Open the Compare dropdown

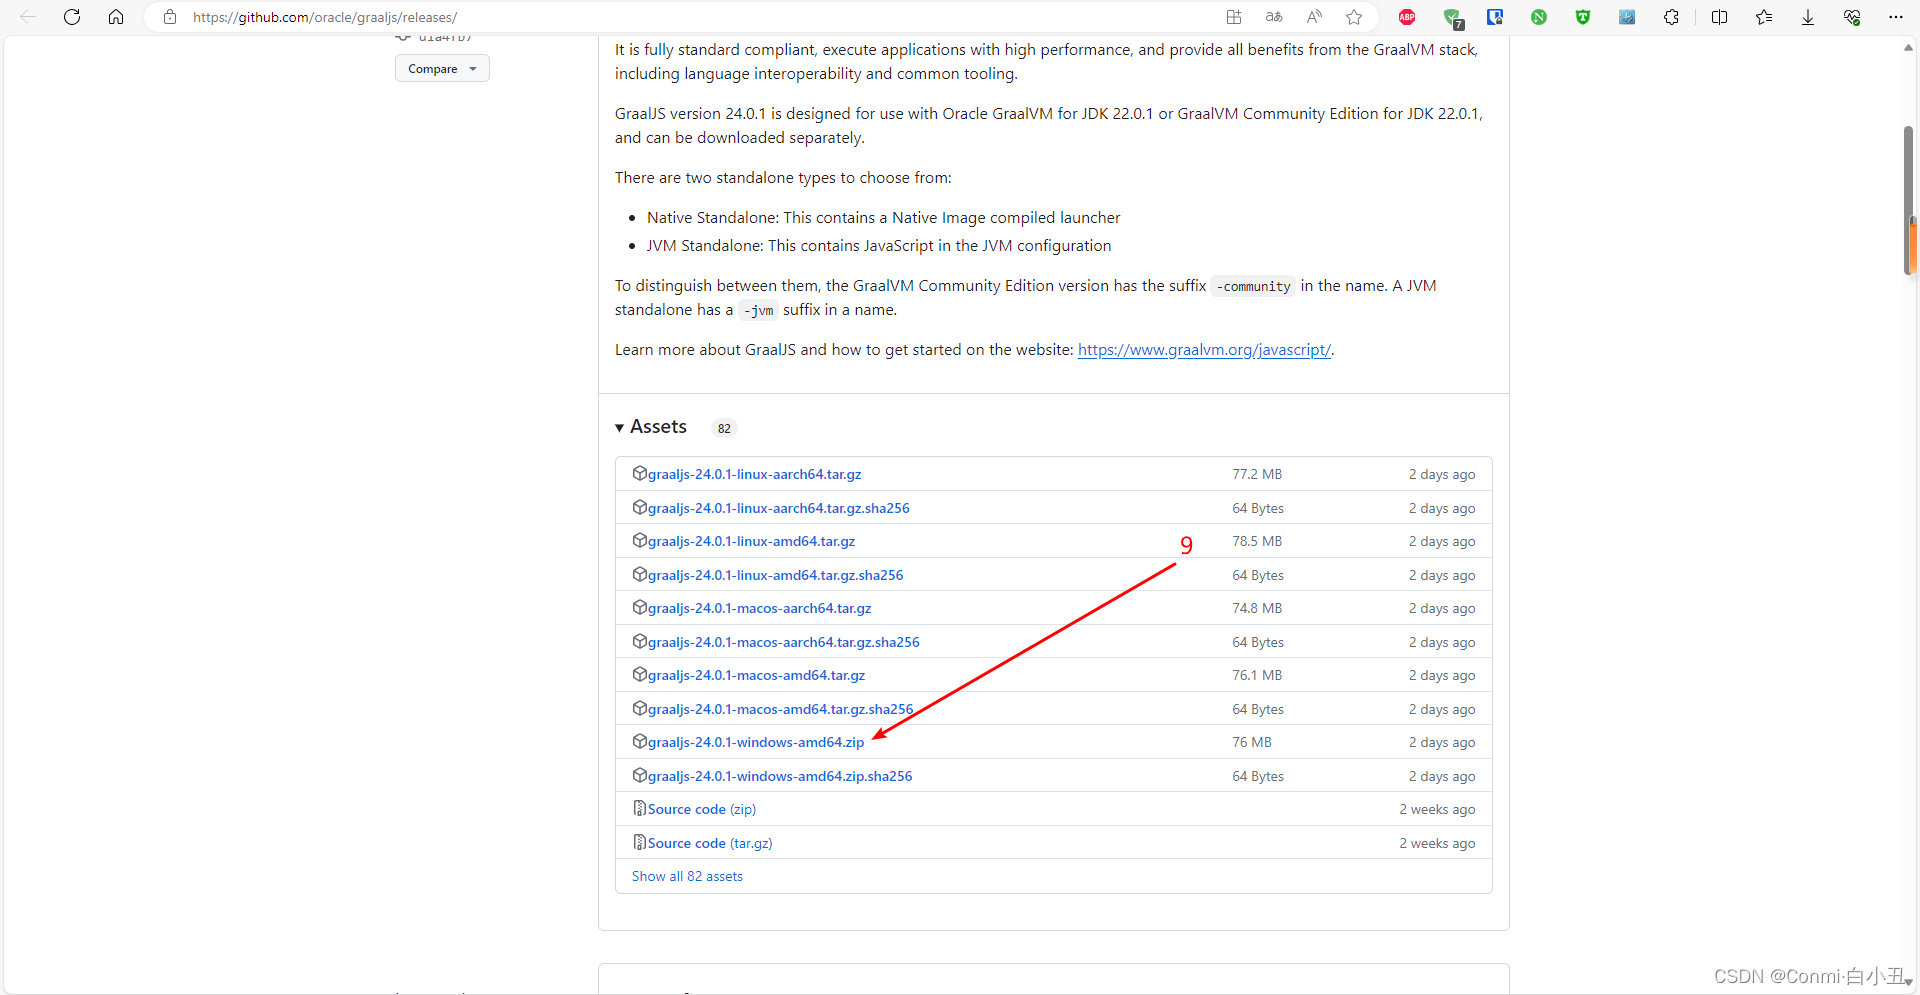pos(442,68)
